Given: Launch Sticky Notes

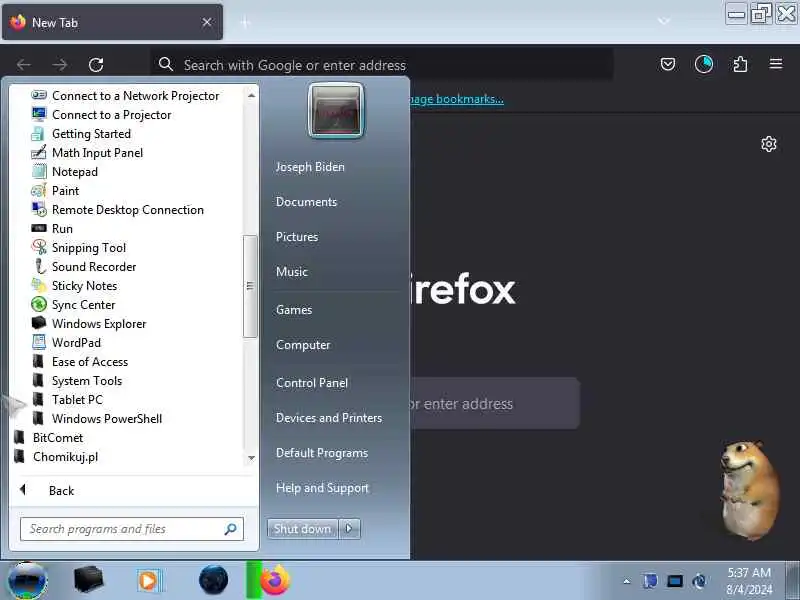Looking at the screenshot, I should point(74,286).
